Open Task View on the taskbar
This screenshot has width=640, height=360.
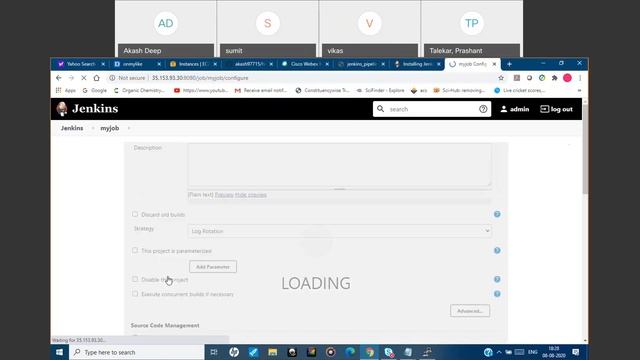click(214, 352)
